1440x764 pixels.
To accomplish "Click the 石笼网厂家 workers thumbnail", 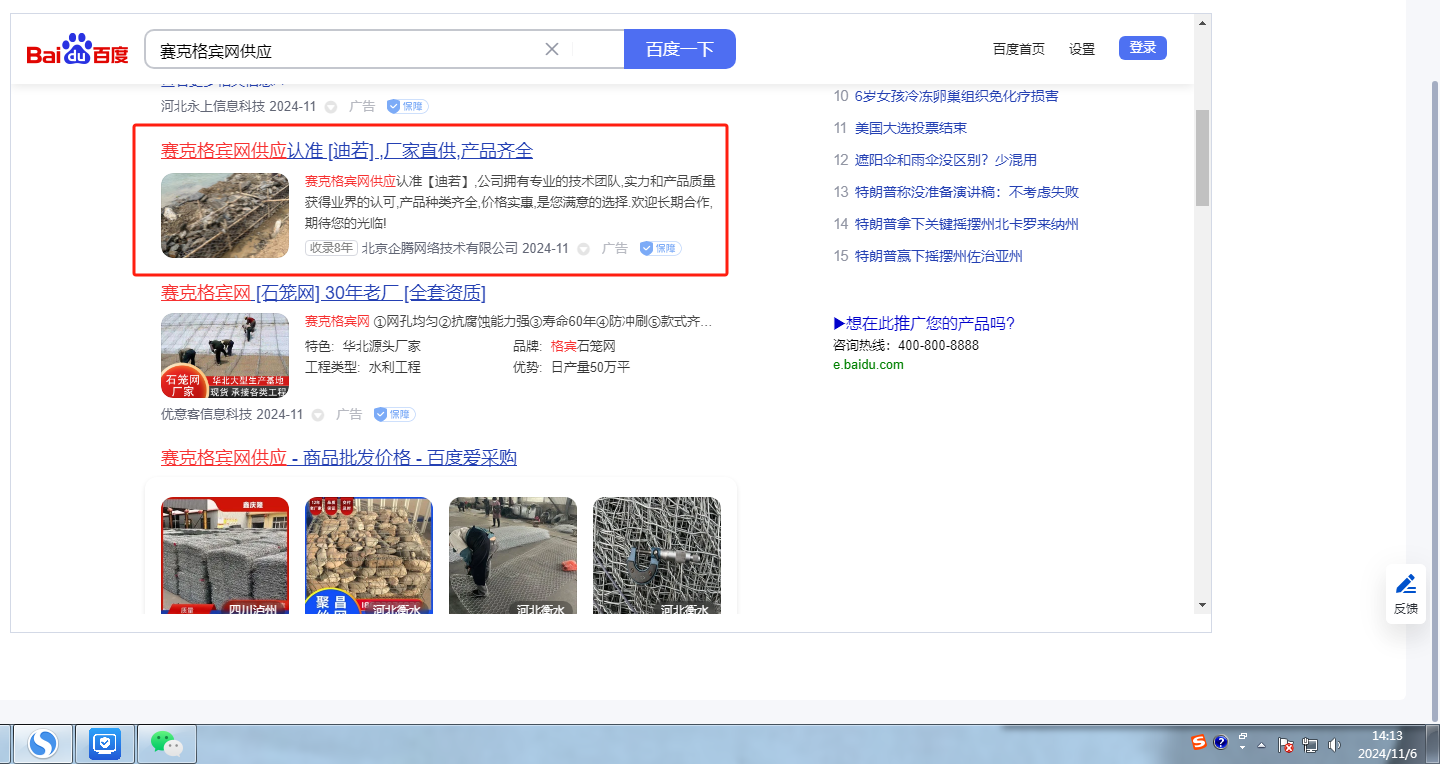I will [225, 355].
